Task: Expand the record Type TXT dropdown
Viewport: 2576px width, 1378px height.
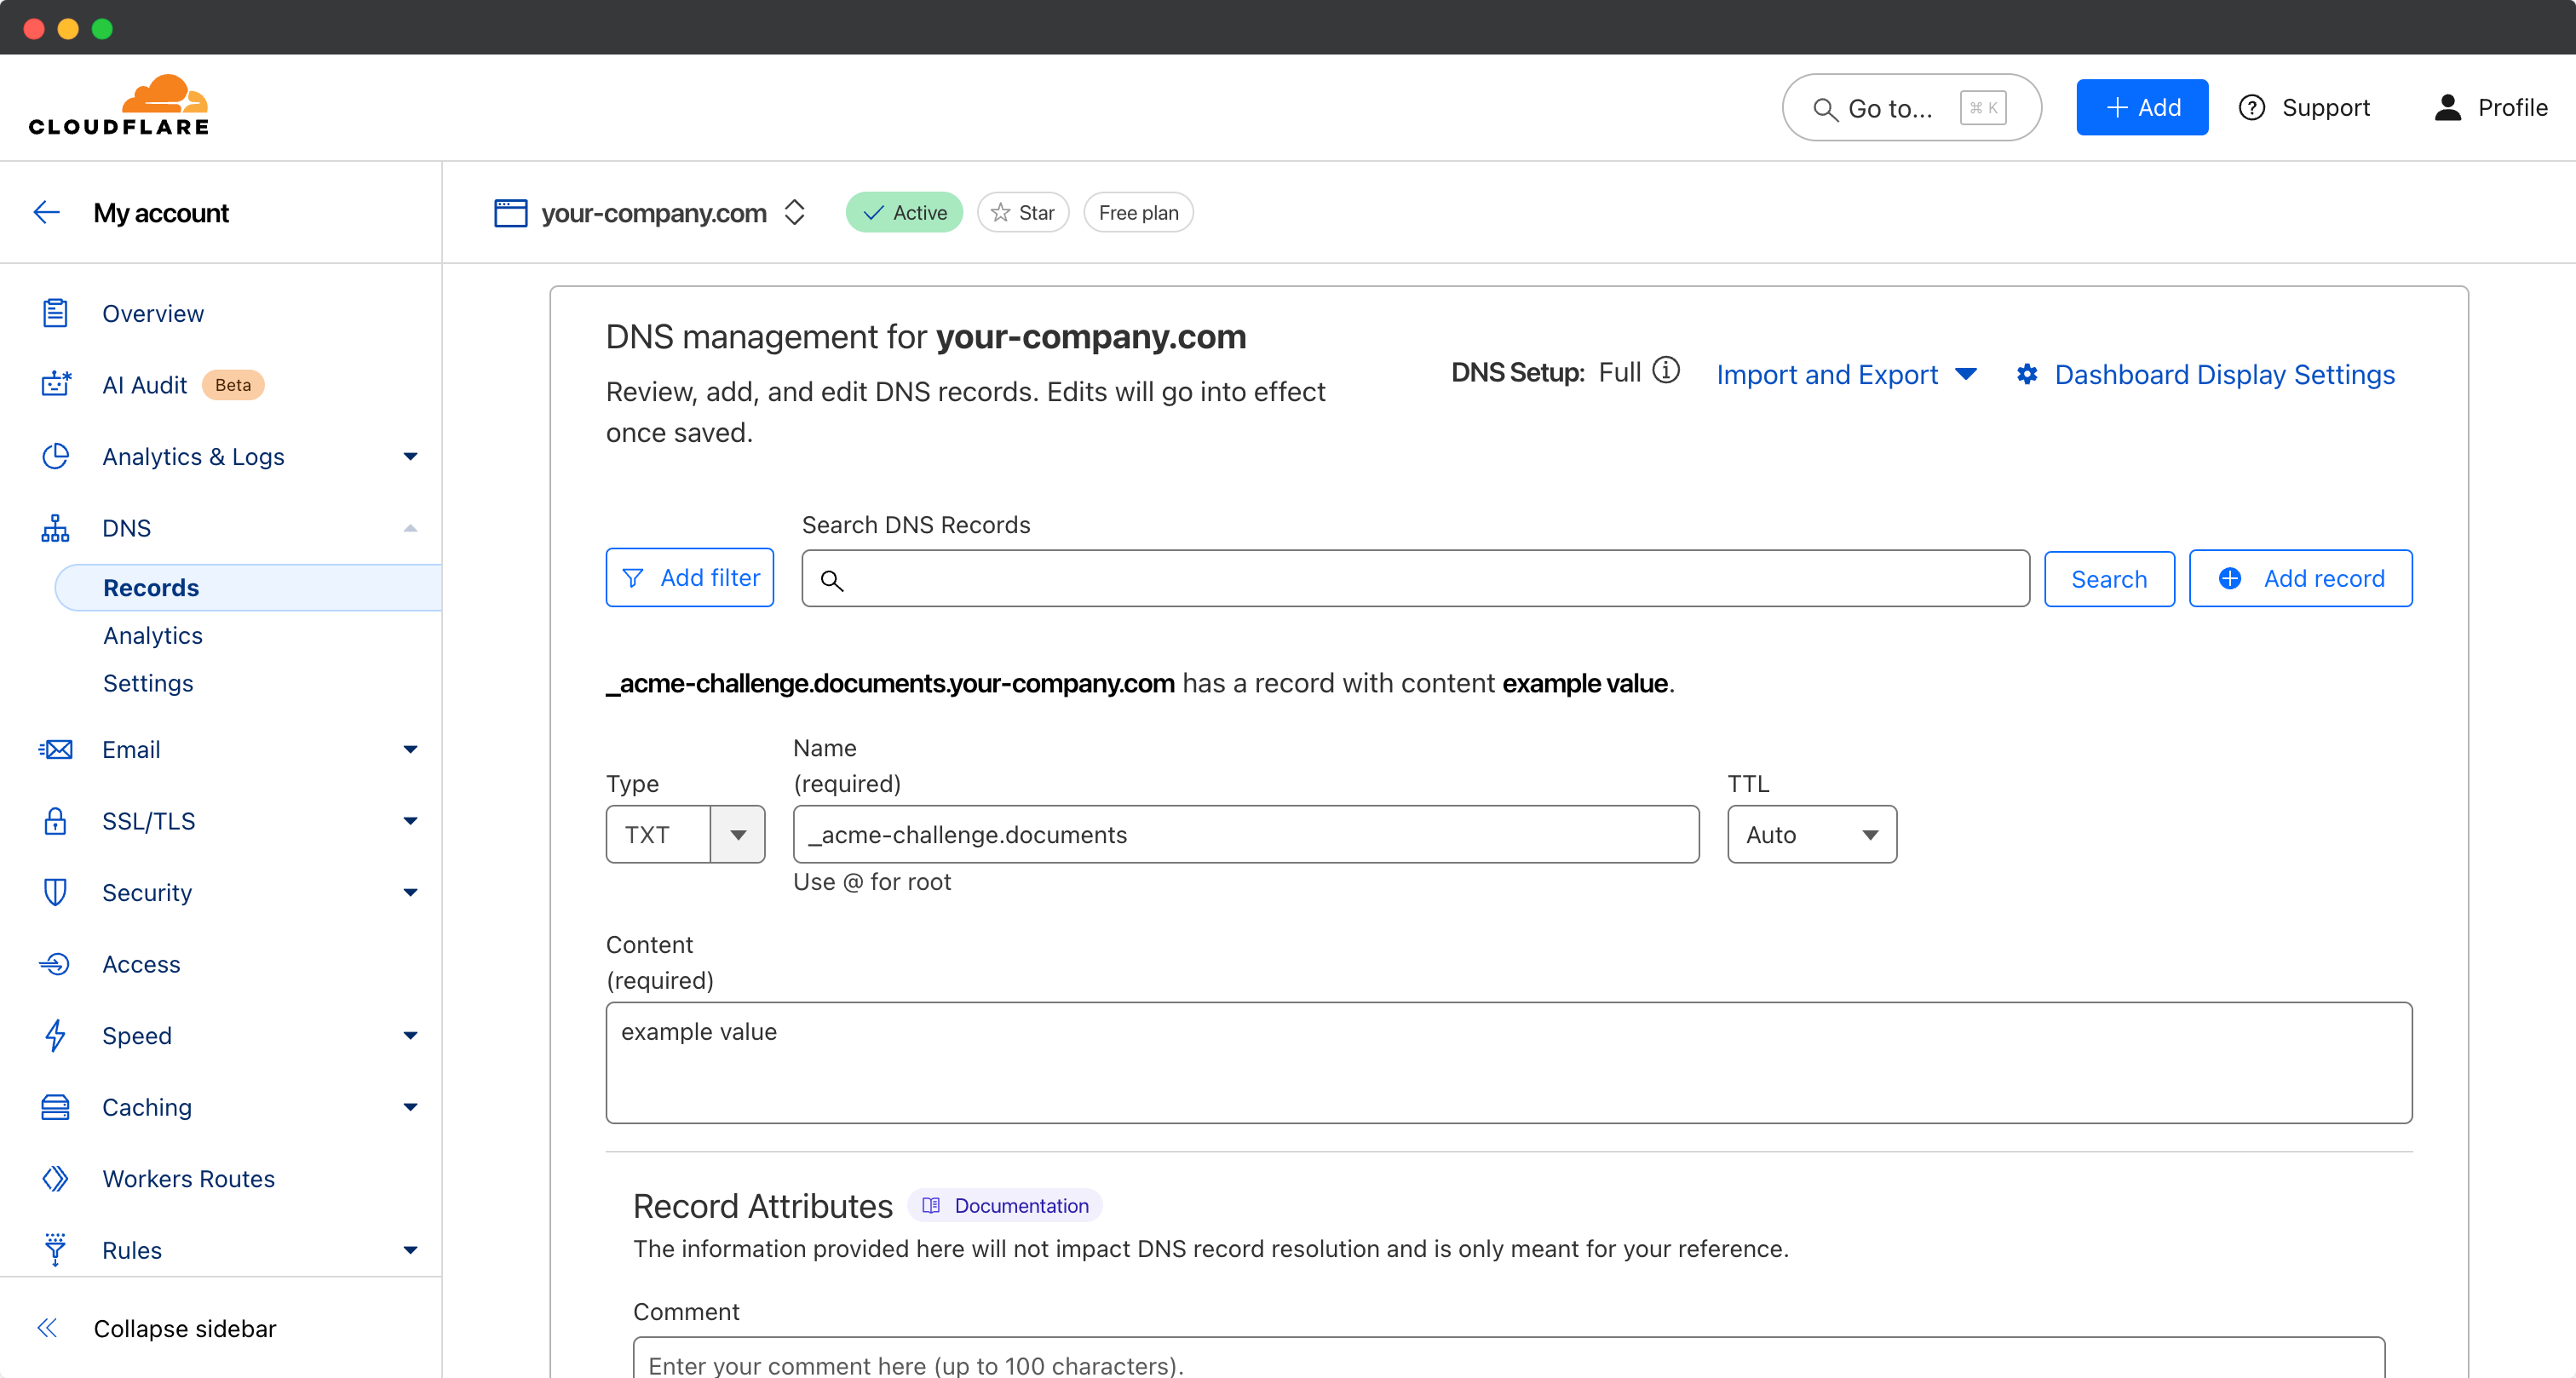Action: tap(737, 834)
